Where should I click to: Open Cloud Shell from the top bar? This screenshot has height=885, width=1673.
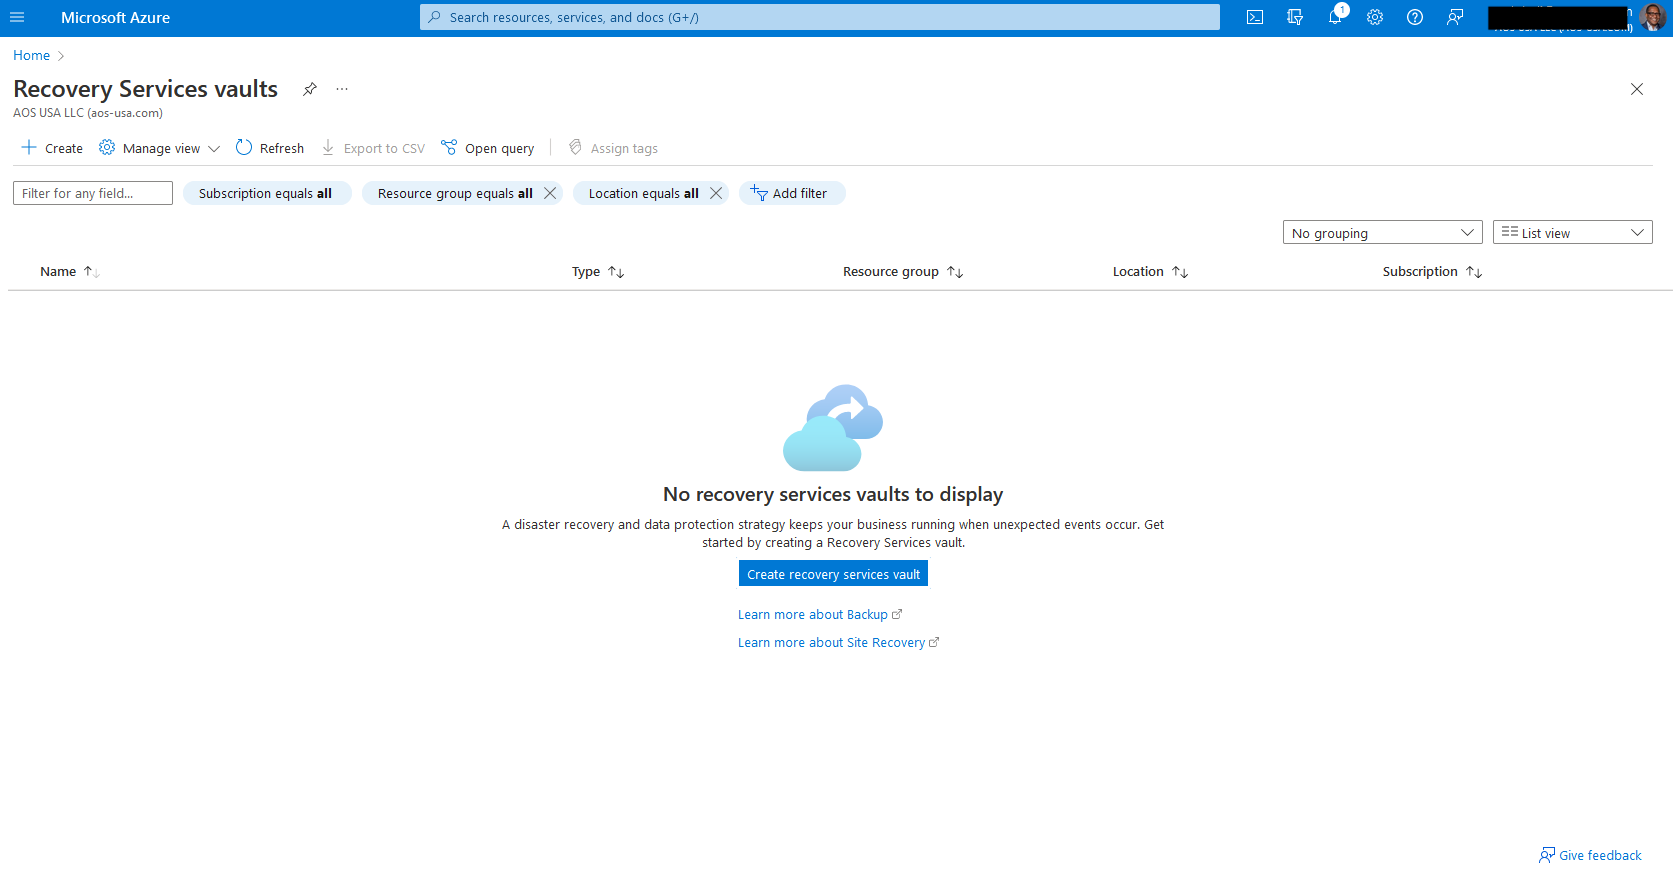[1255, 17]
